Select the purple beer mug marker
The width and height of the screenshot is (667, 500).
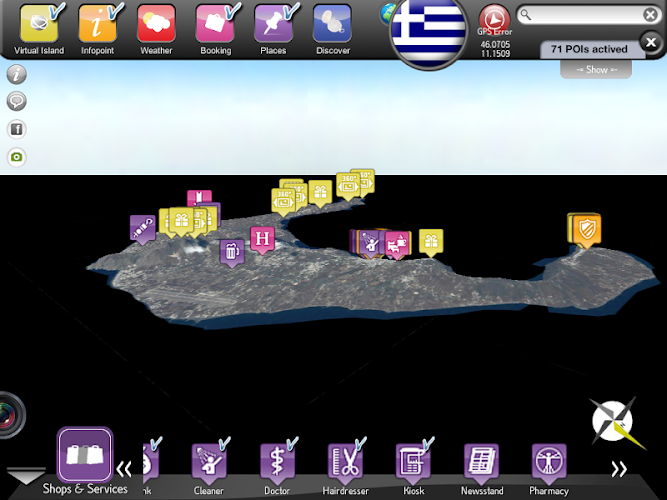point(232,253)
